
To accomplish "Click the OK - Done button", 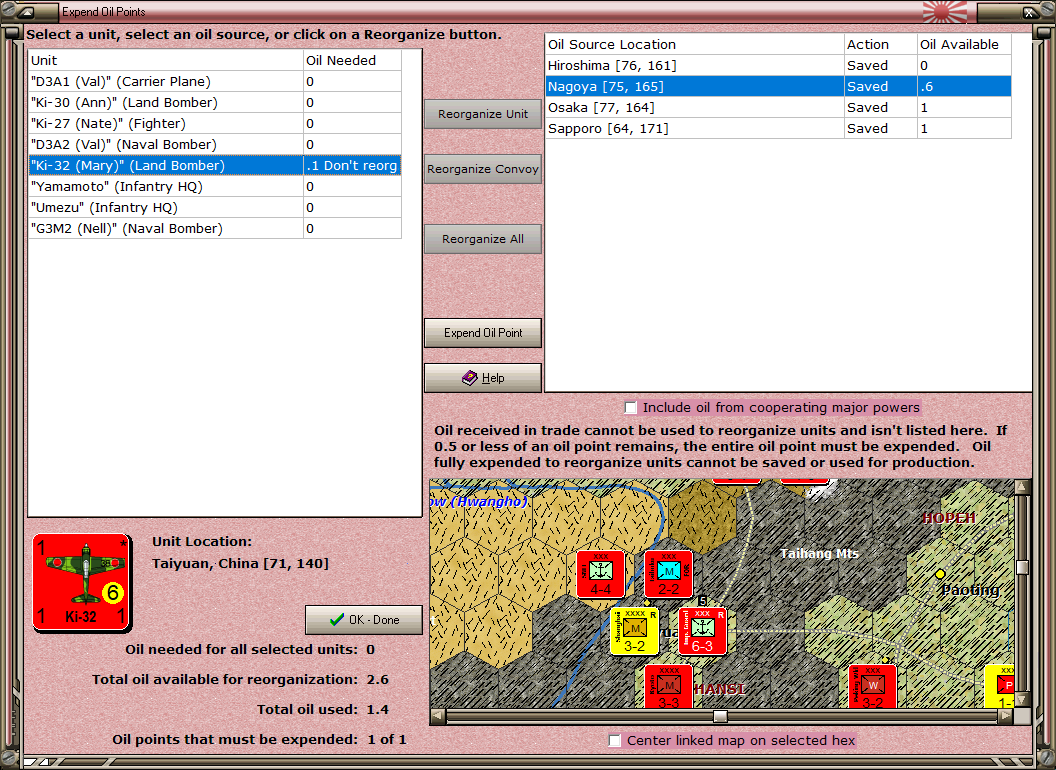I will tap(364, 620).
